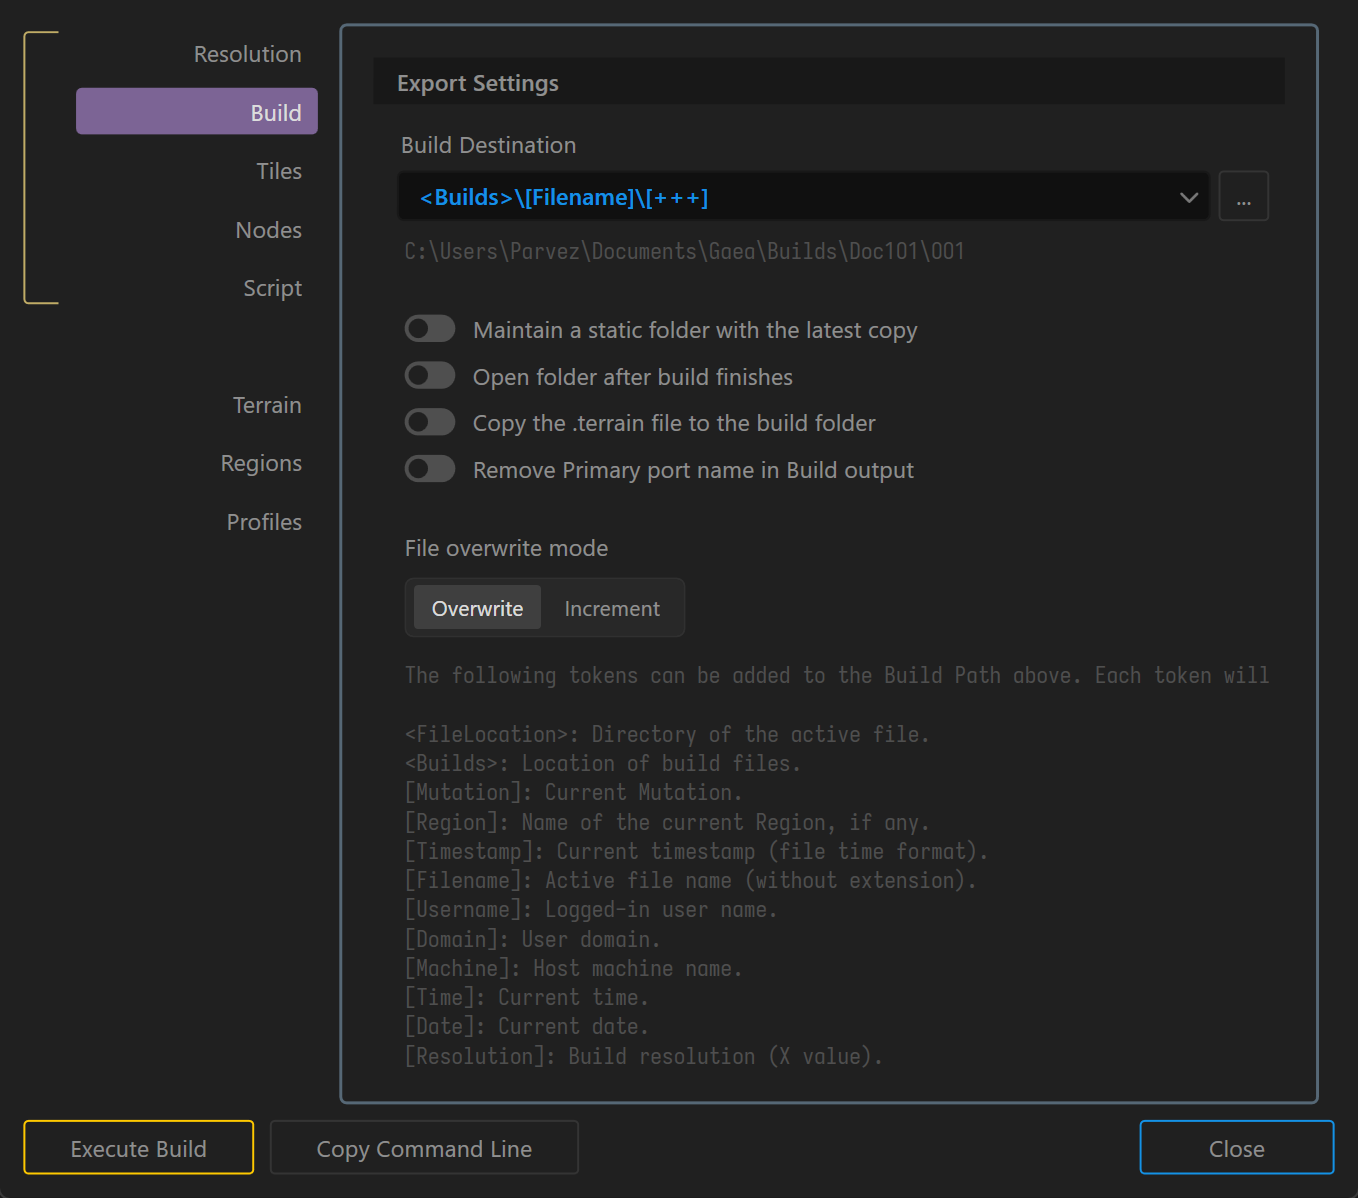
Task: Select the Build tab in sidebar
Action: tap(197, 112)
